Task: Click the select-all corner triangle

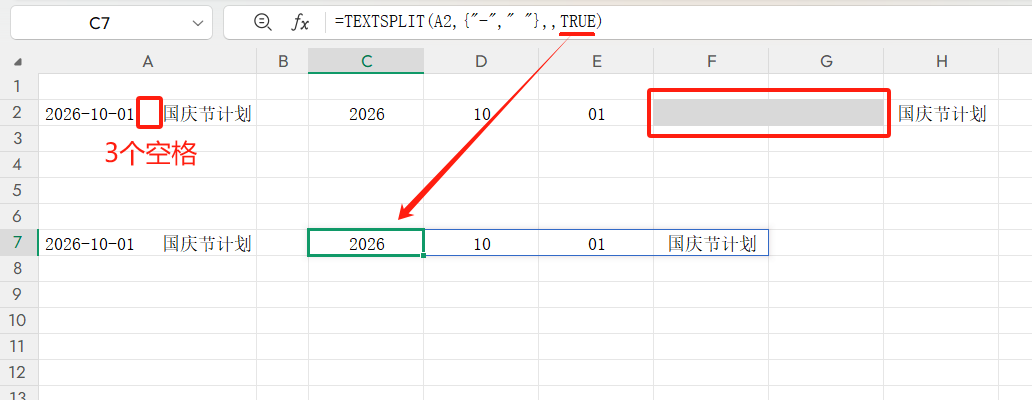Action: pos(18,62)
